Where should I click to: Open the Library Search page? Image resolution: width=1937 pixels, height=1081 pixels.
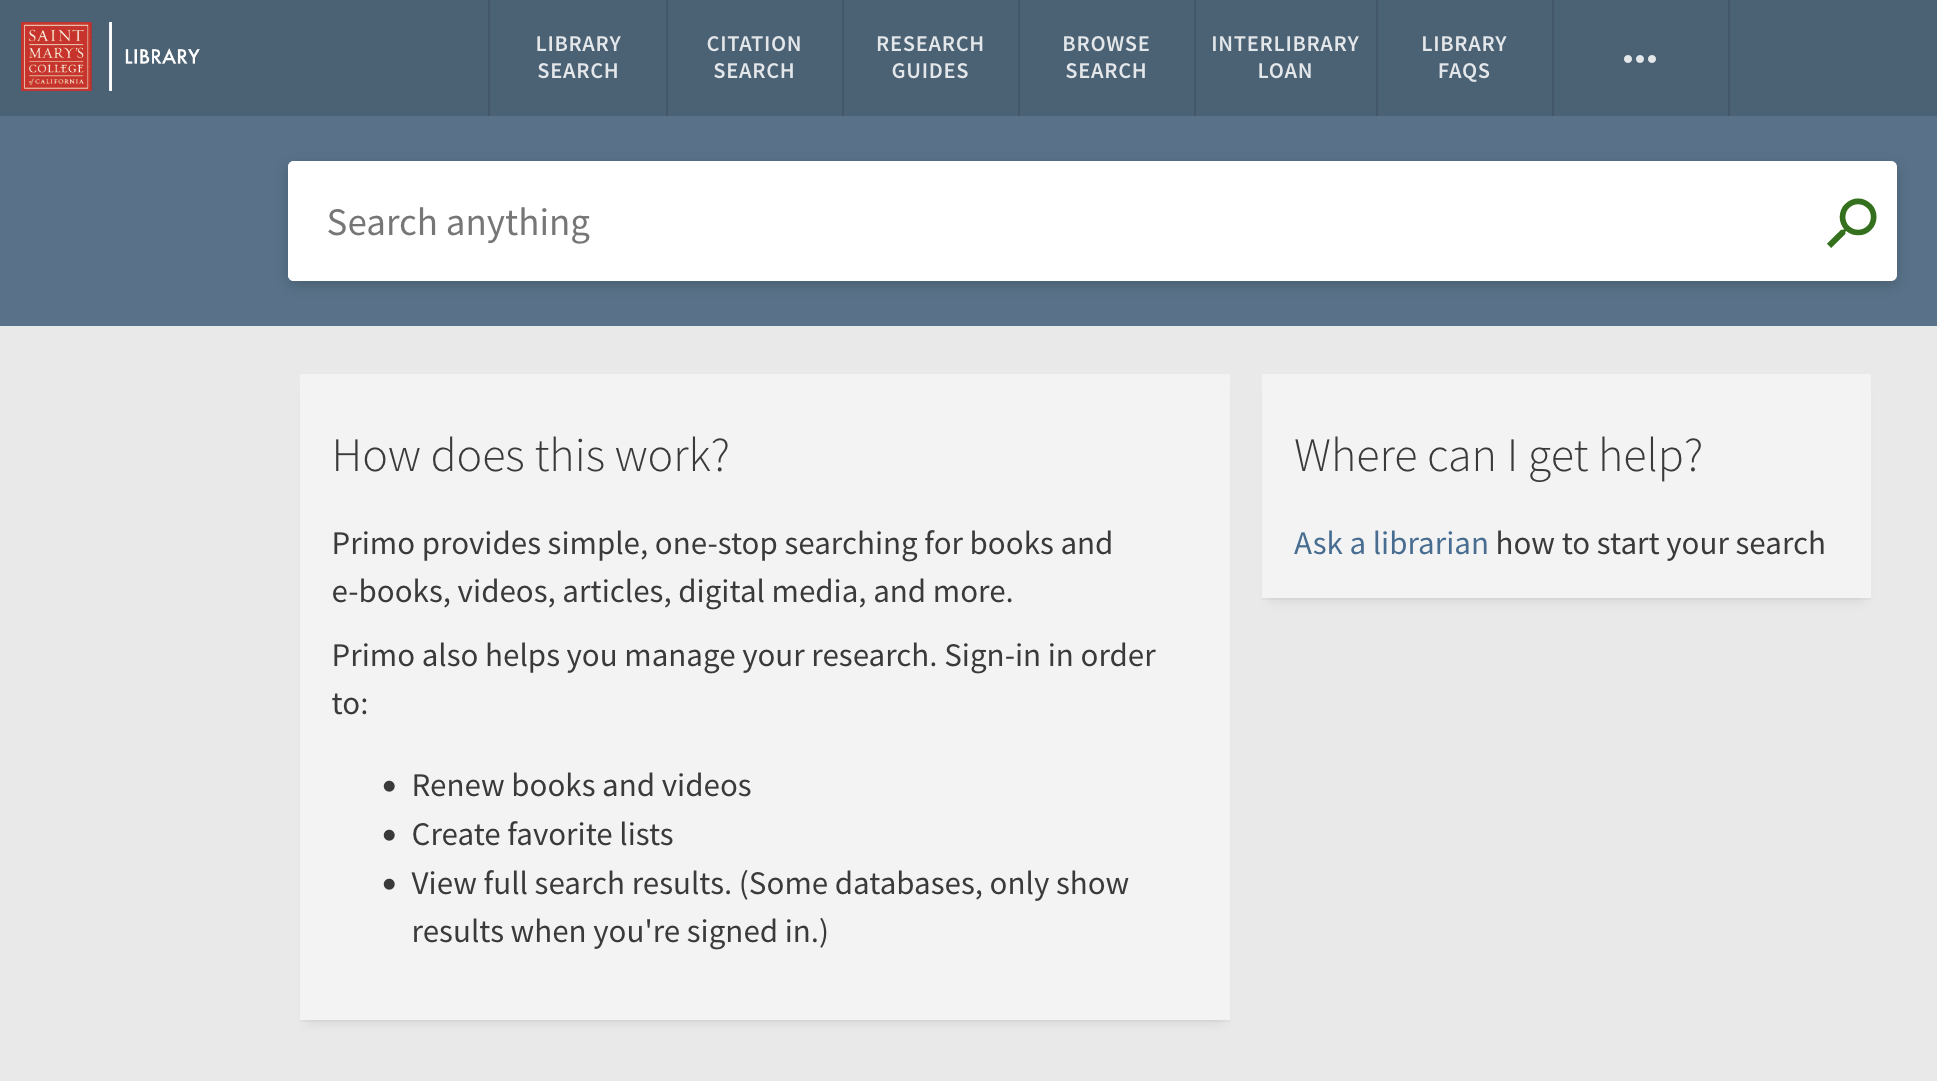[x=578, y=58]
